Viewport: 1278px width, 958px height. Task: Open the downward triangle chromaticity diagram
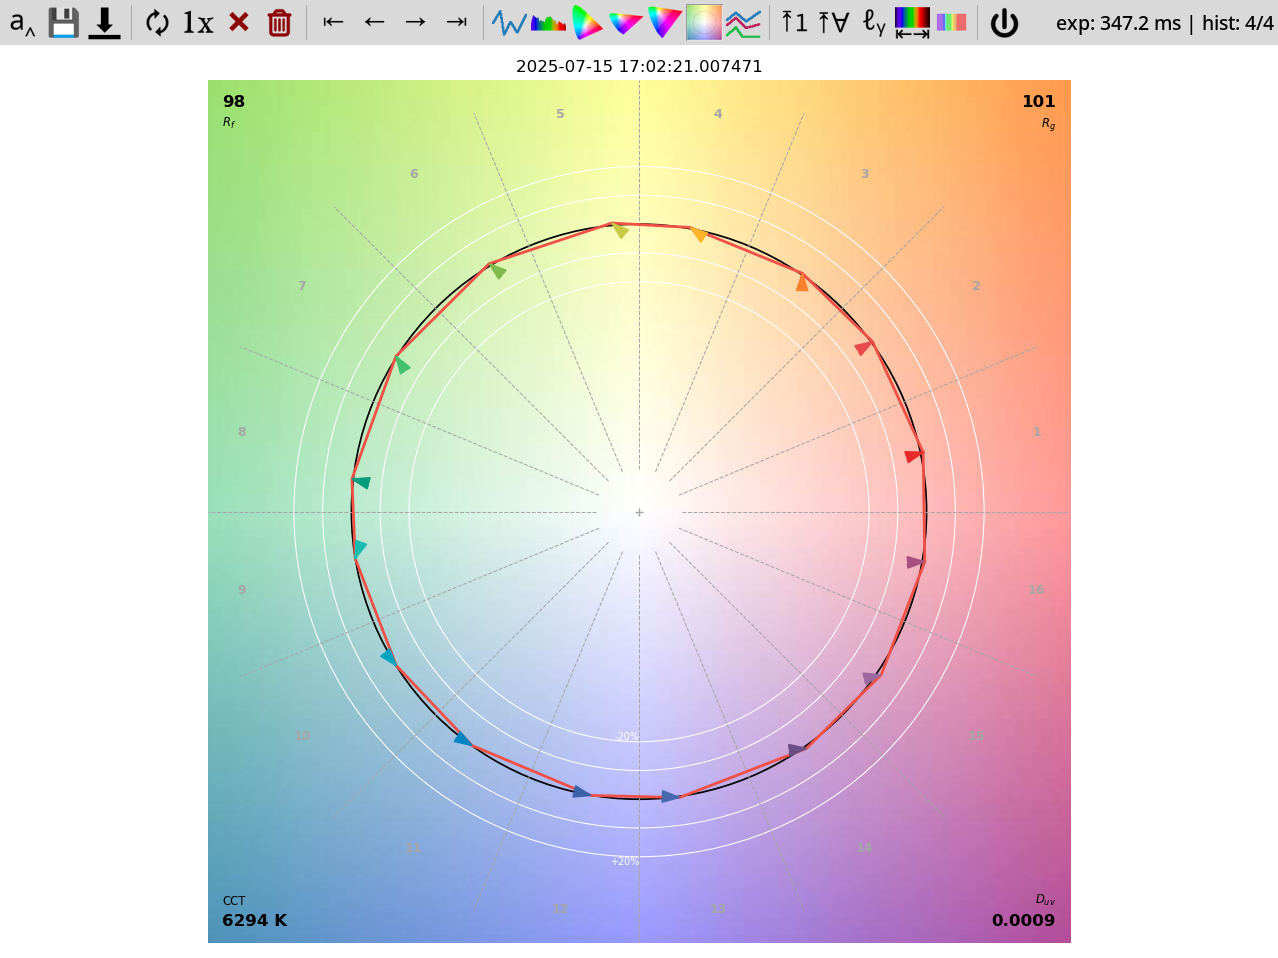point(665,22)
